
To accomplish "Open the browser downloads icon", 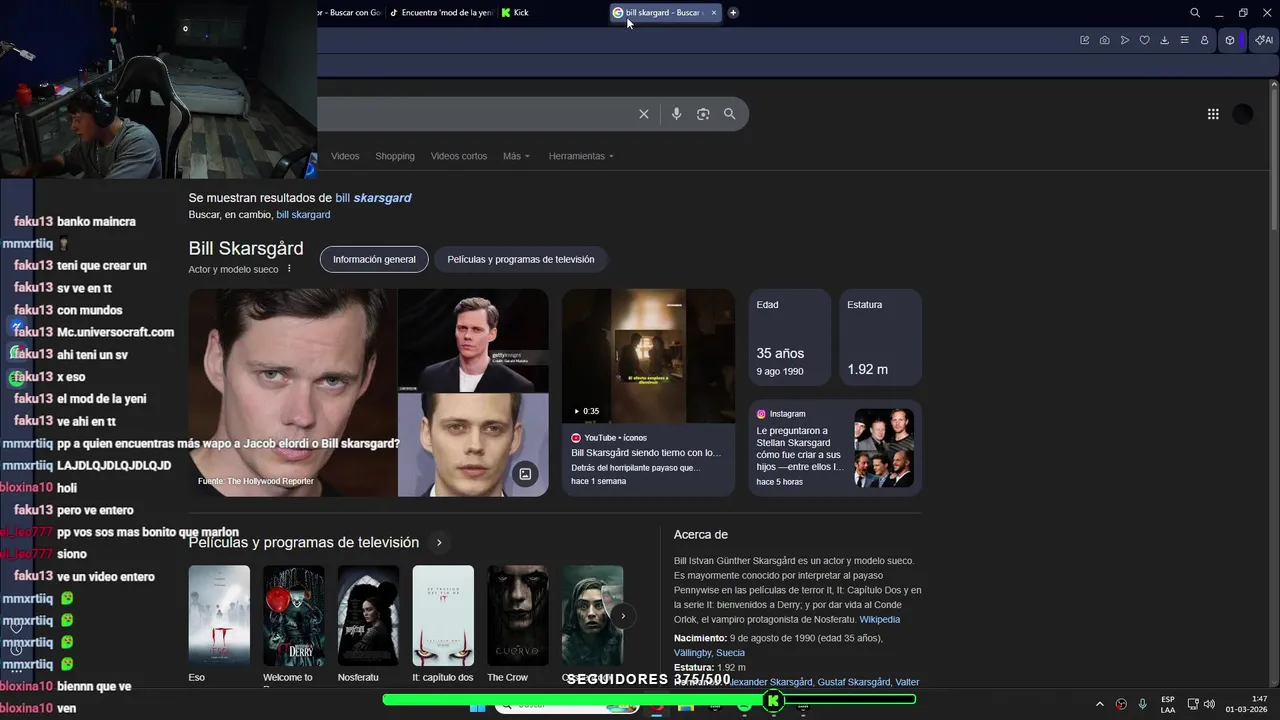I will tap(1165, 40).
